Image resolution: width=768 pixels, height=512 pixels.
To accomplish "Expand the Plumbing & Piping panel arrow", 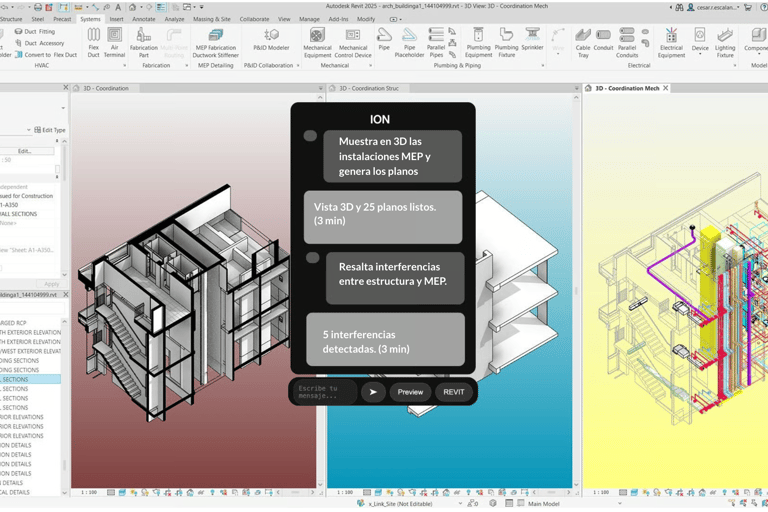I will 543,65.
